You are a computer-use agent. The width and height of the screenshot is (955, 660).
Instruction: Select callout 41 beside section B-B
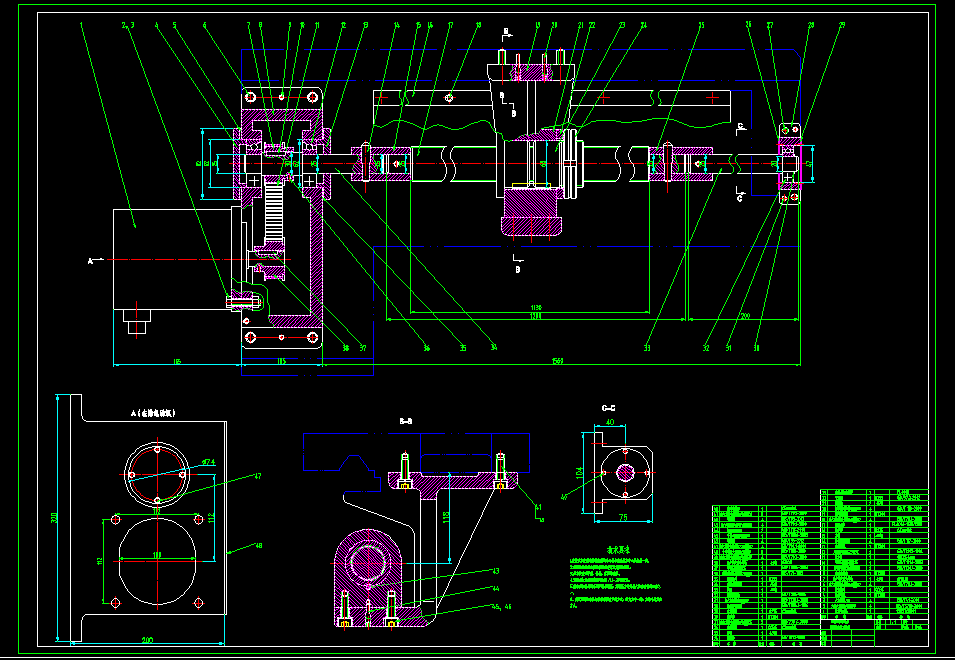coord(538,507)
